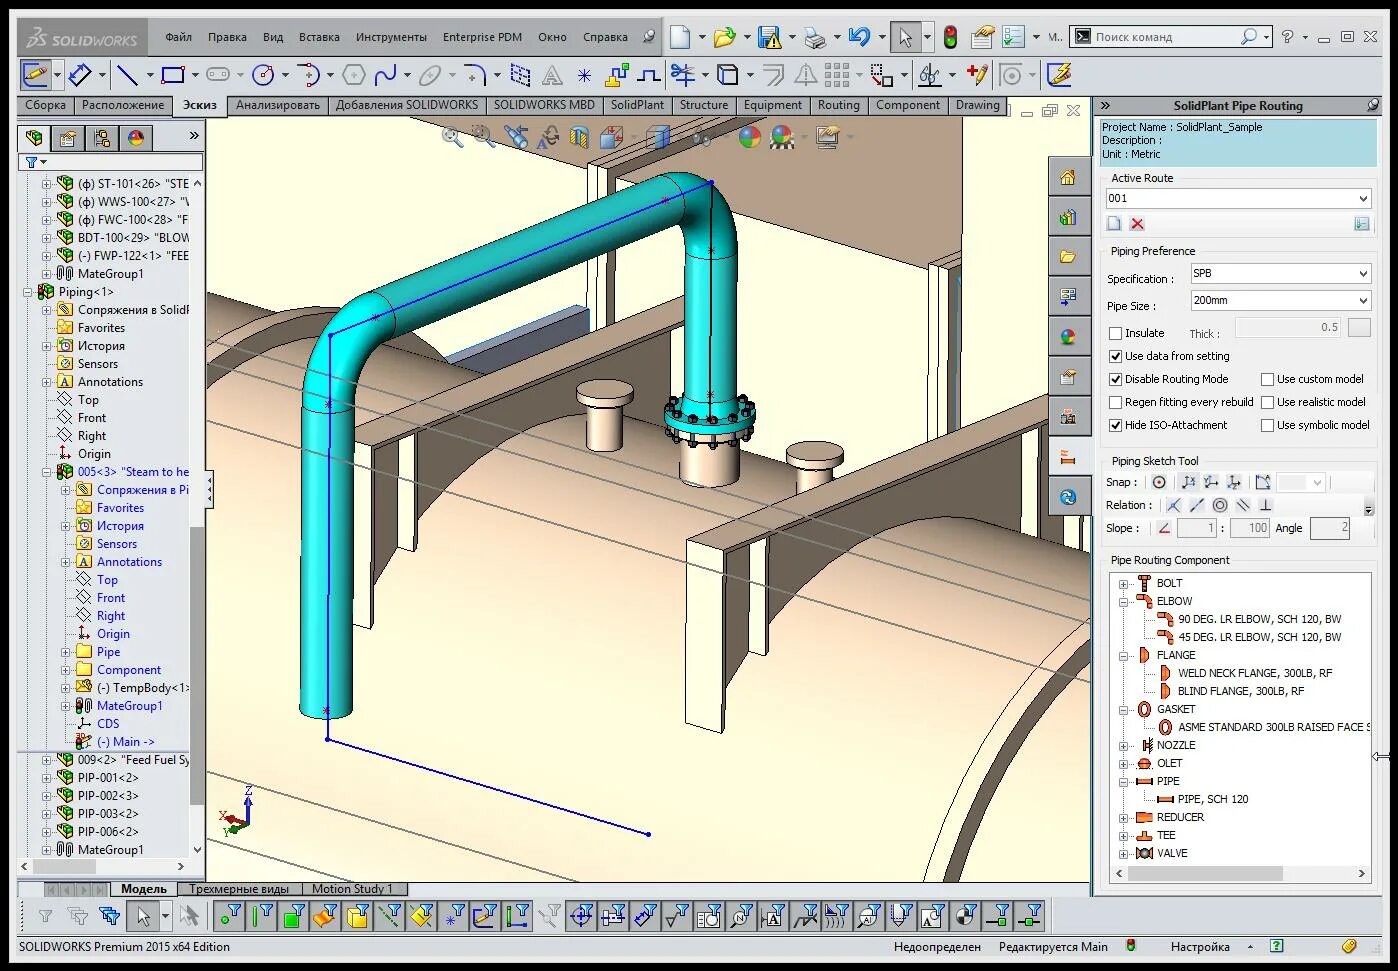Uncheck Use data from setting
Image resolution: width=1398 pixels, height=971 pixels.
click(1116, 356)
